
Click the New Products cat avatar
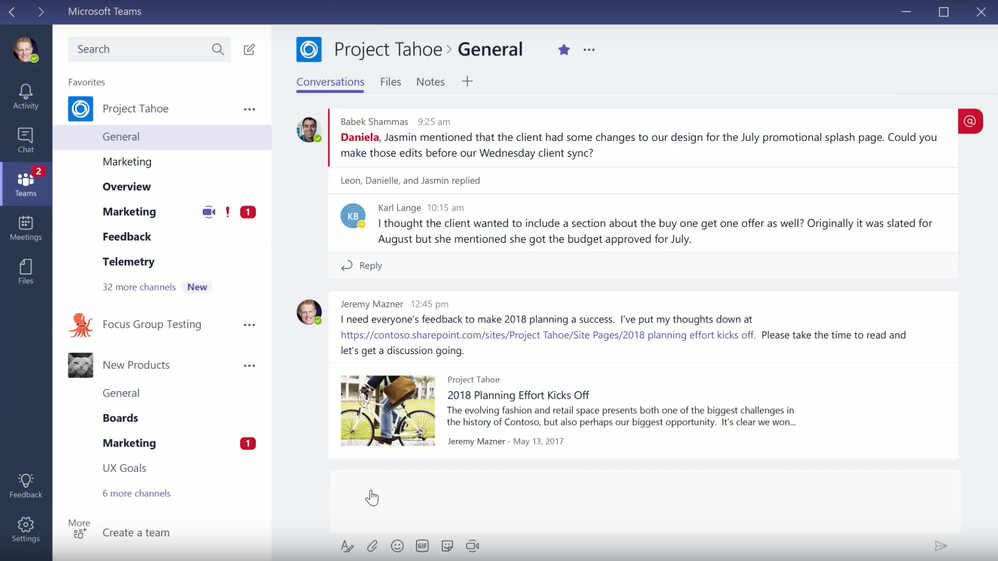81,366
